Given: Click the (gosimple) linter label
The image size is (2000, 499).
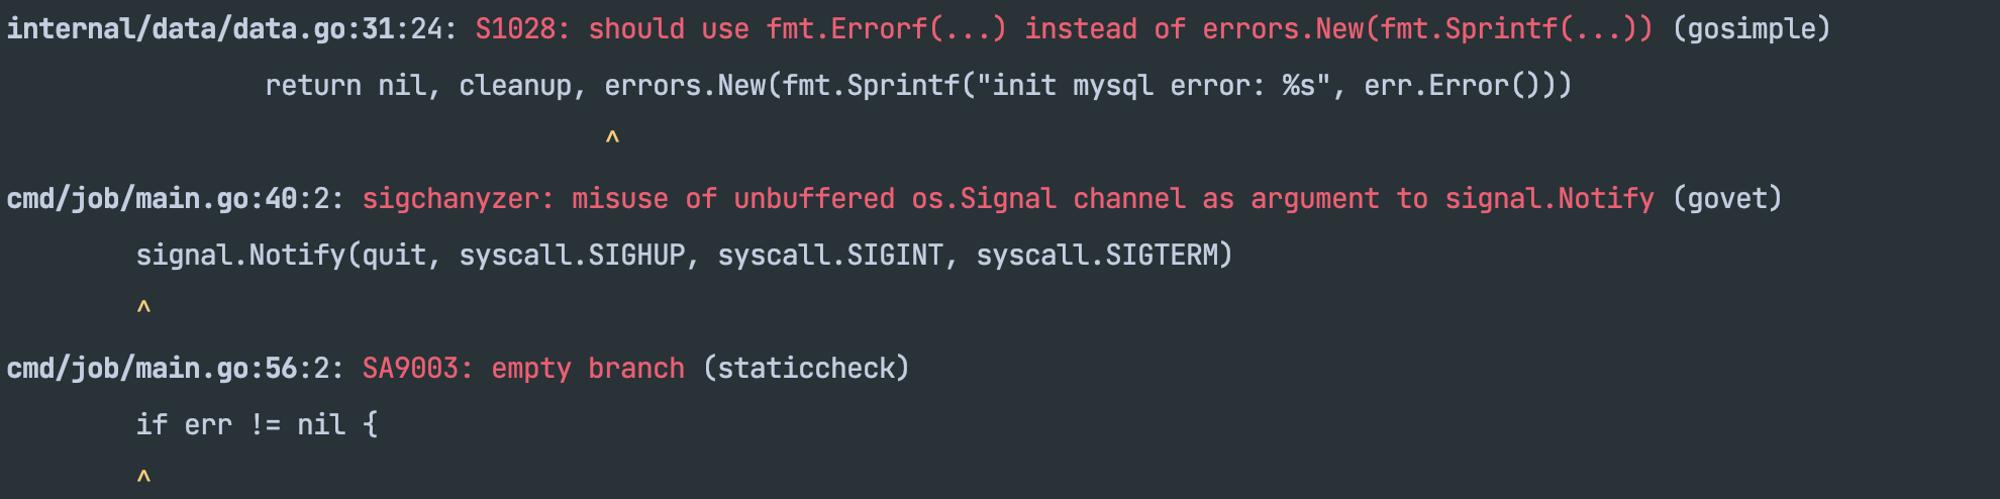Looking at the screenshot, I should click(1752, 29).
